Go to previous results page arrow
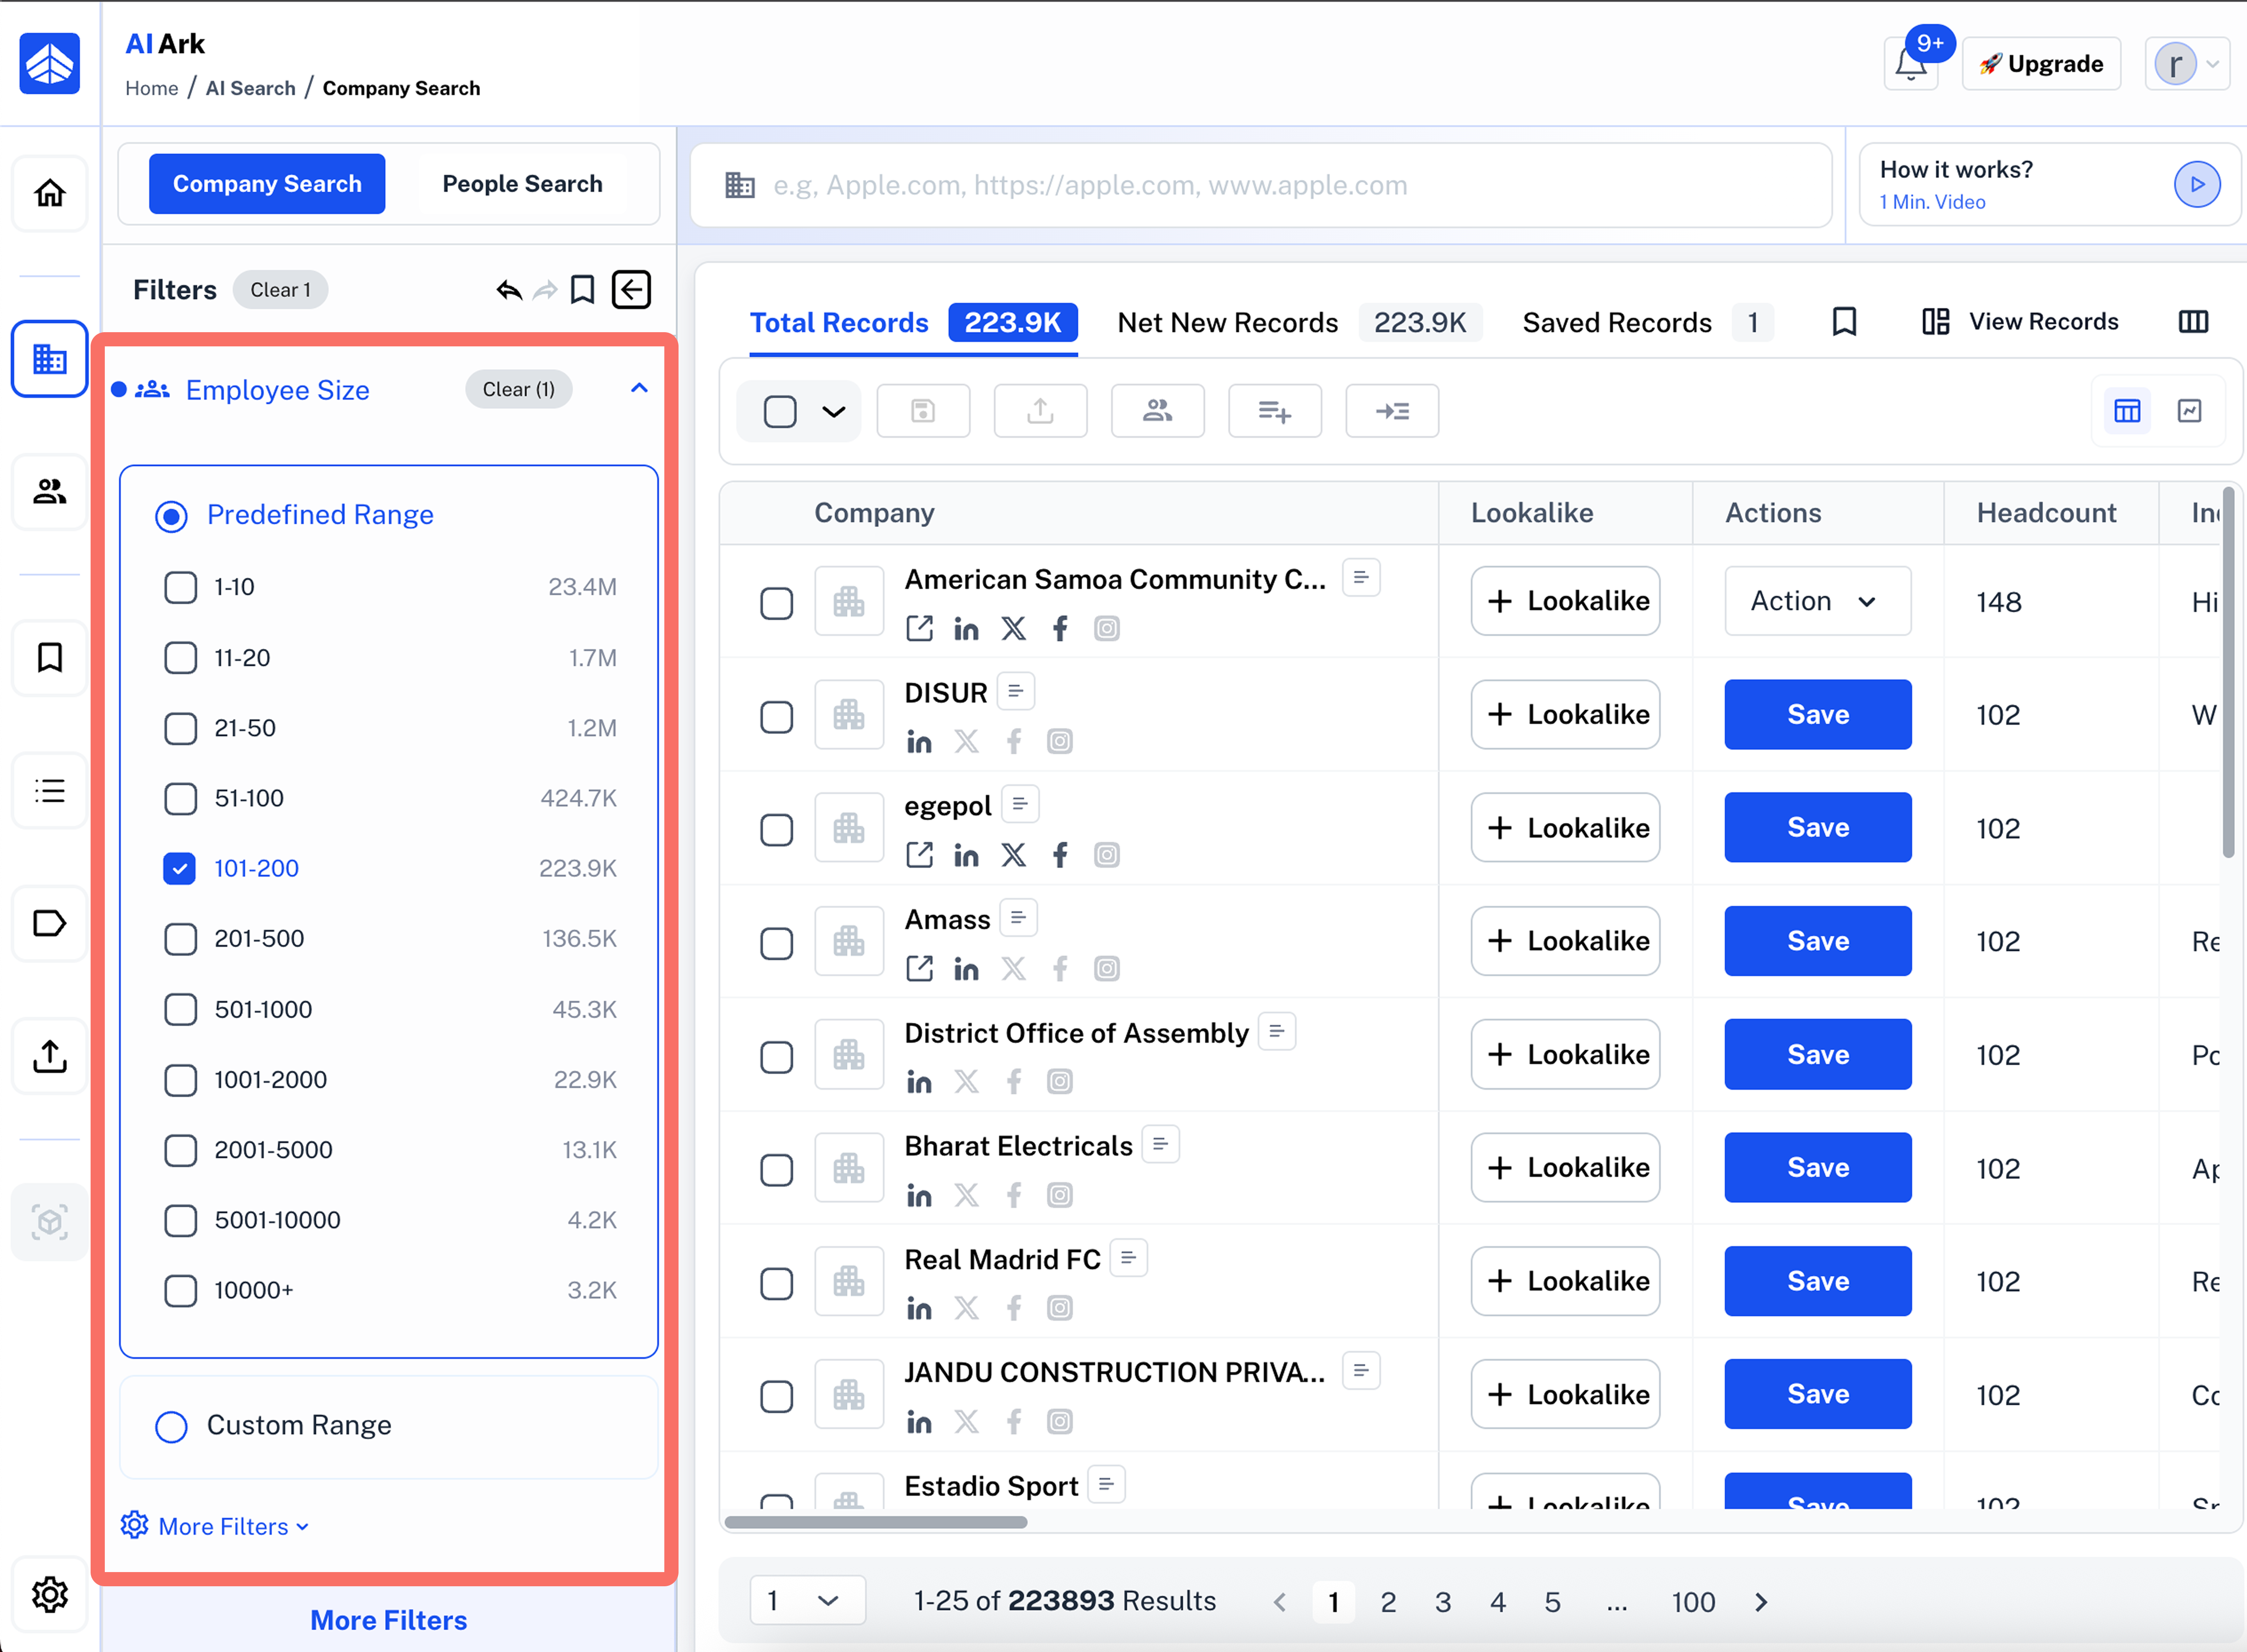Screen dimensions: 2247x1652 pyautogui.click(x=1279, y=1602)
